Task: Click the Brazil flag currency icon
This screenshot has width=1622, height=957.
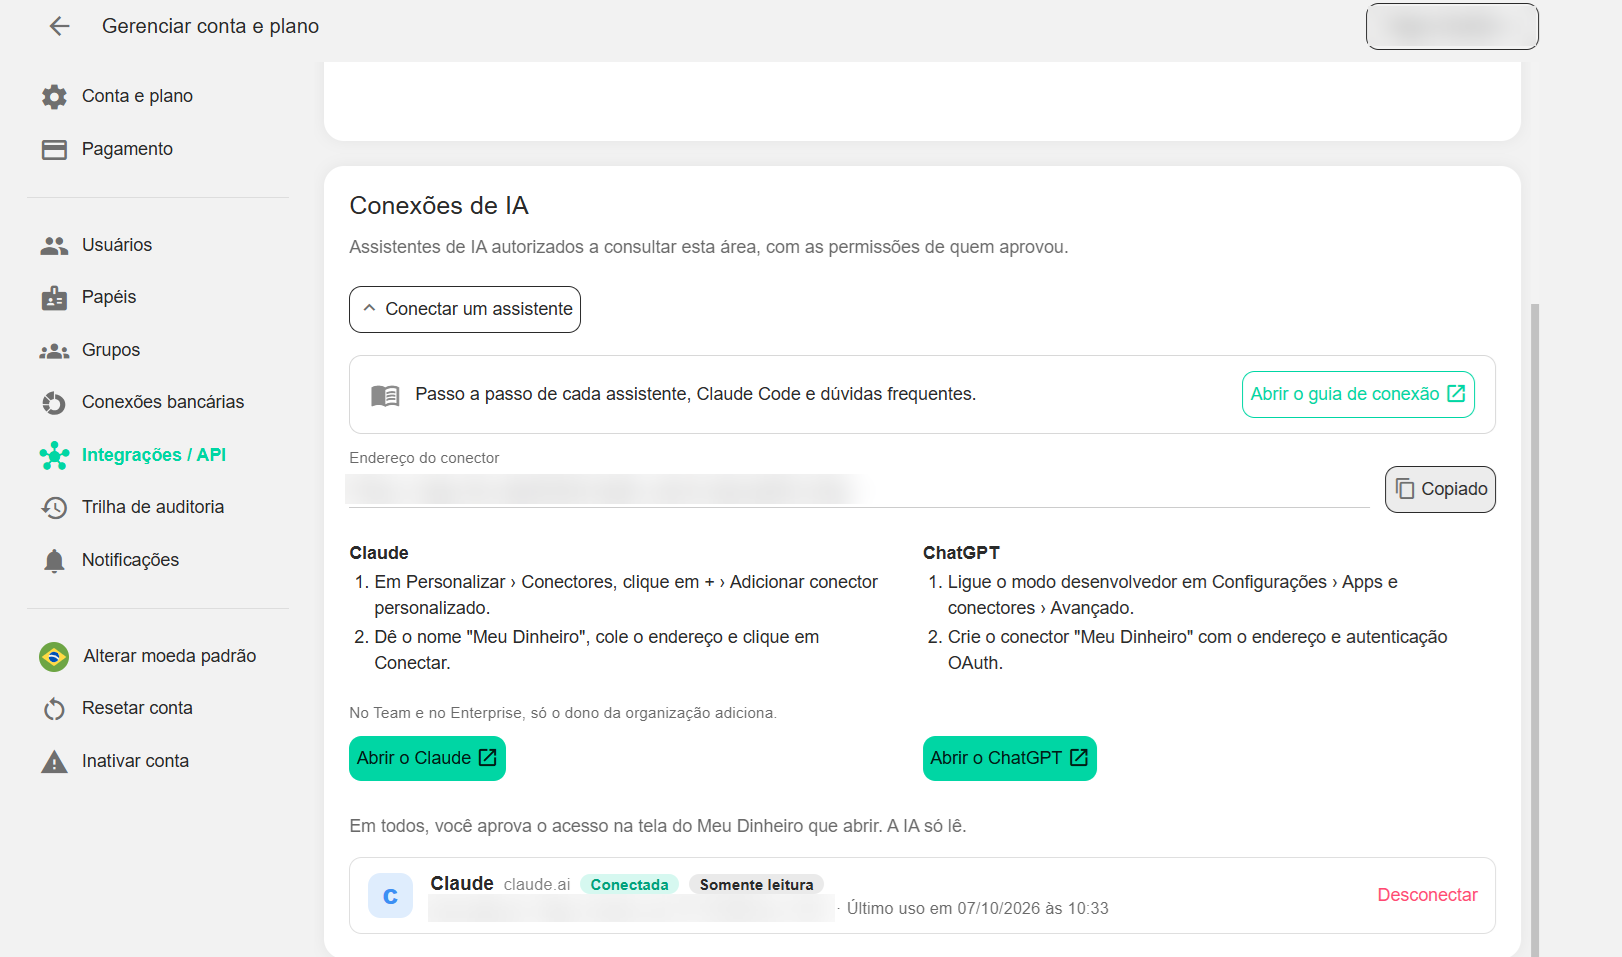Action: tap(54, 657)
